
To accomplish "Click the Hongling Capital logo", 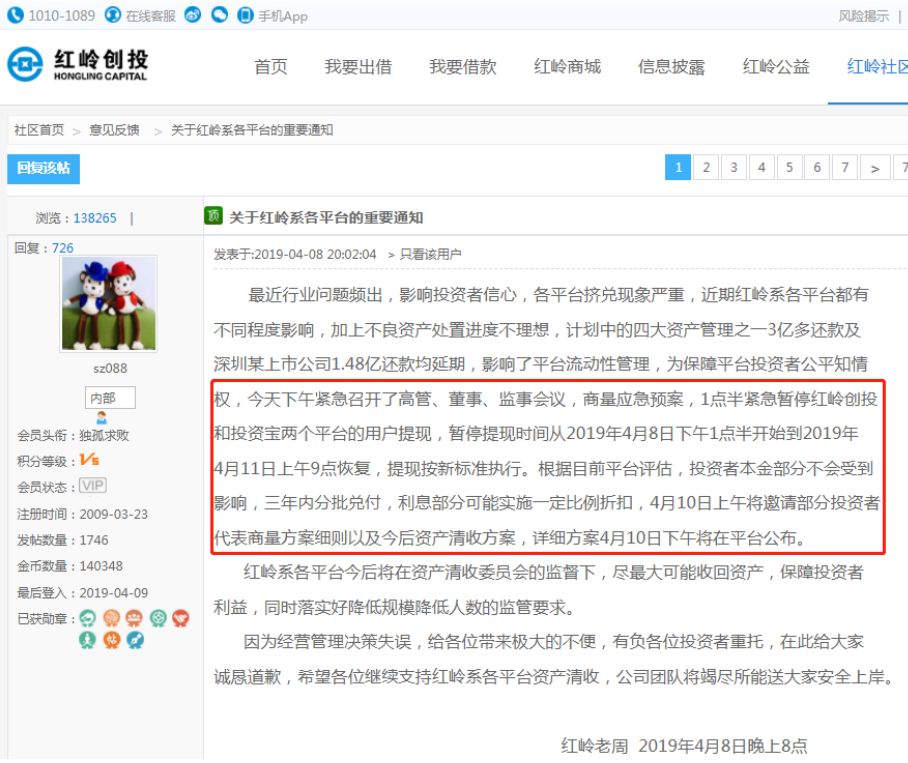I will [78, 64].
